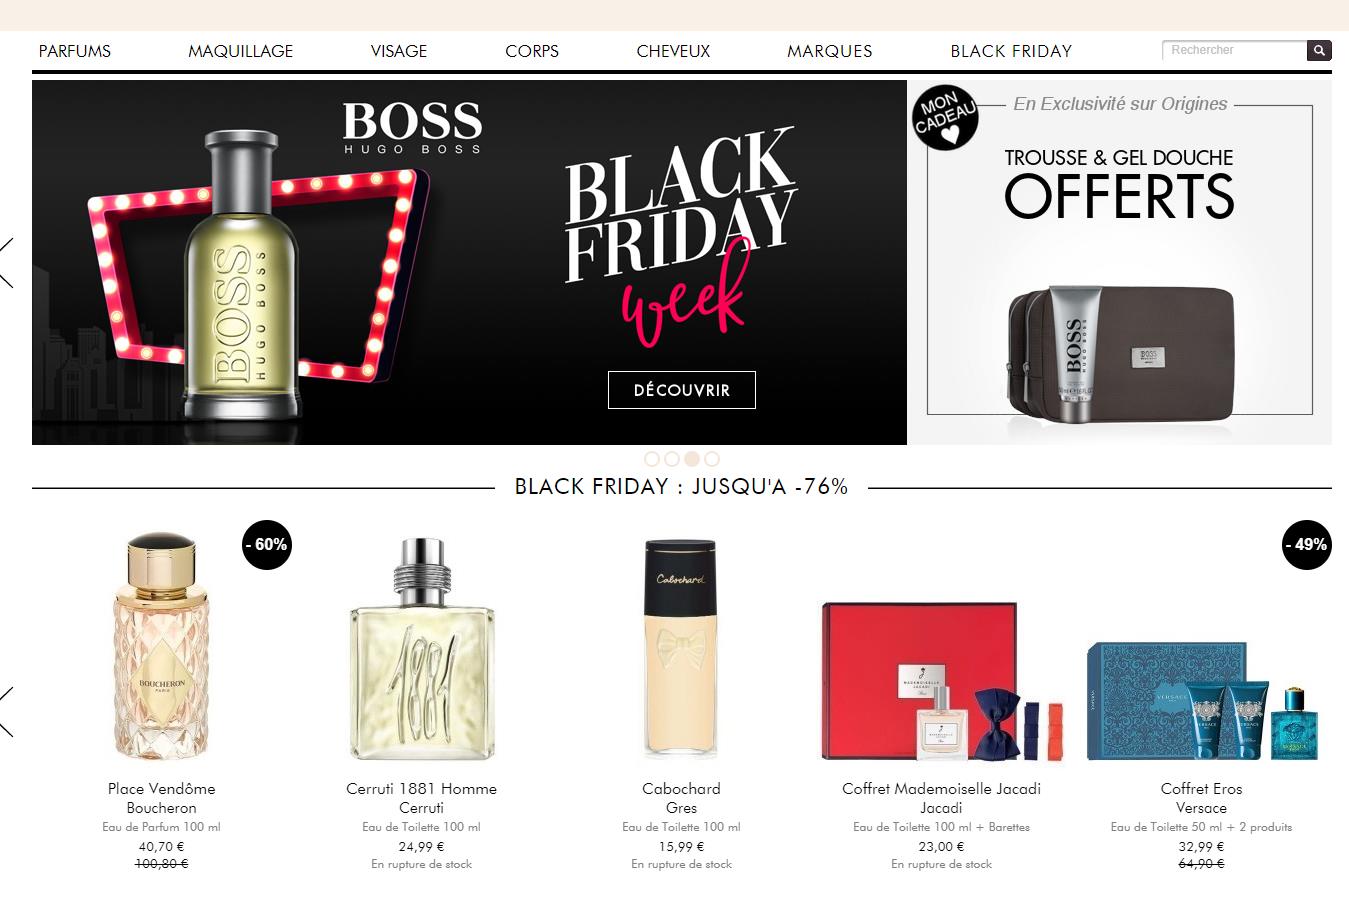Click the Découvrir button
Image resolution: width=1349 pixels, height=899 pixels.
click(x=682, y=390)
